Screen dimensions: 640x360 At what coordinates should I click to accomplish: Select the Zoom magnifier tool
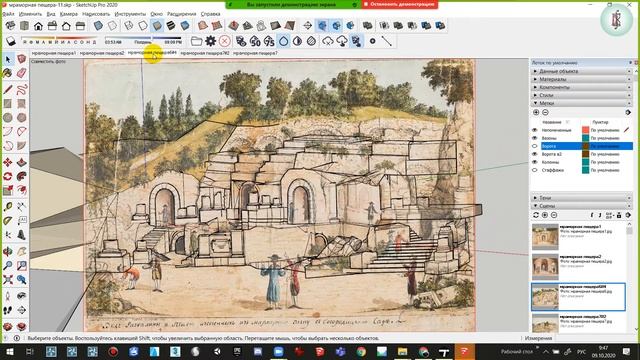pos(8,265)
